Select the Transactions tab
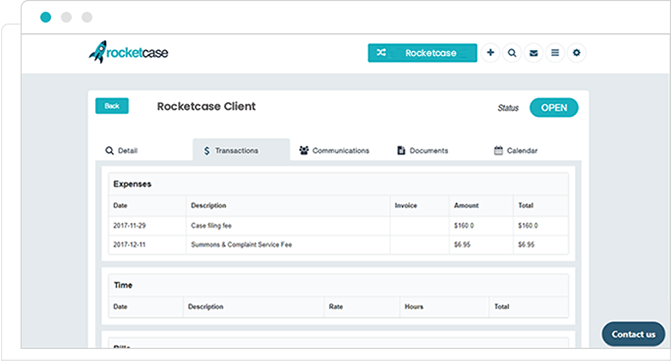 tap(241, 150)
